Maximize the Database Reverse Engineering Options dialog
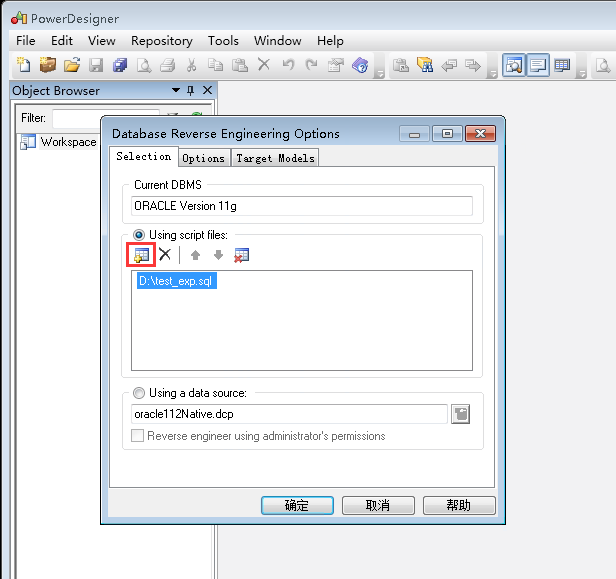The width and height of the screenshot is (616, 579). click(x=447, y=134)
